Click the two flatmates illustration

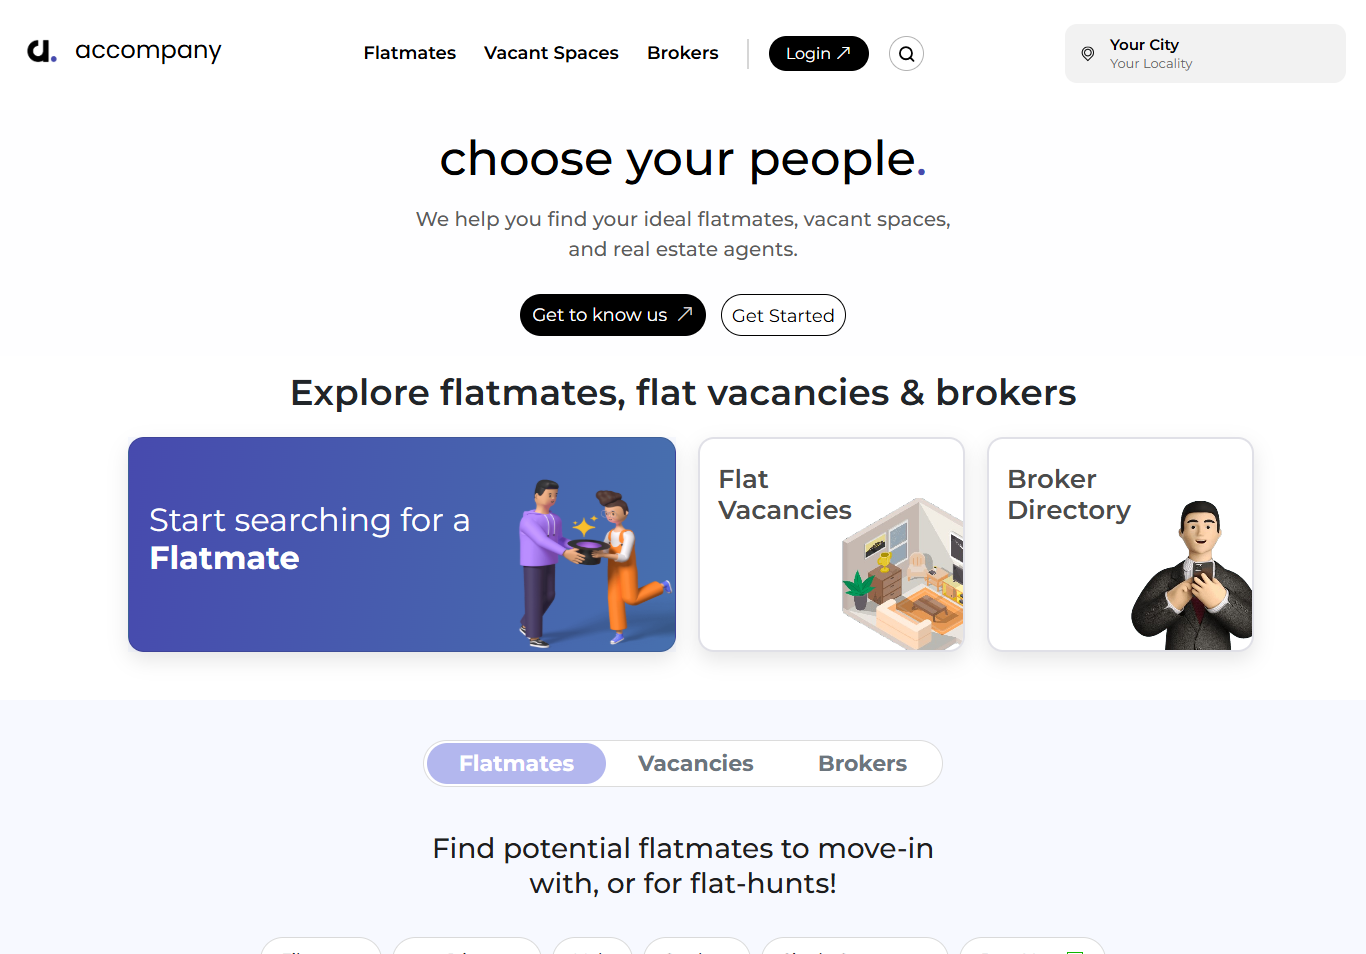[x=592, y=563]
